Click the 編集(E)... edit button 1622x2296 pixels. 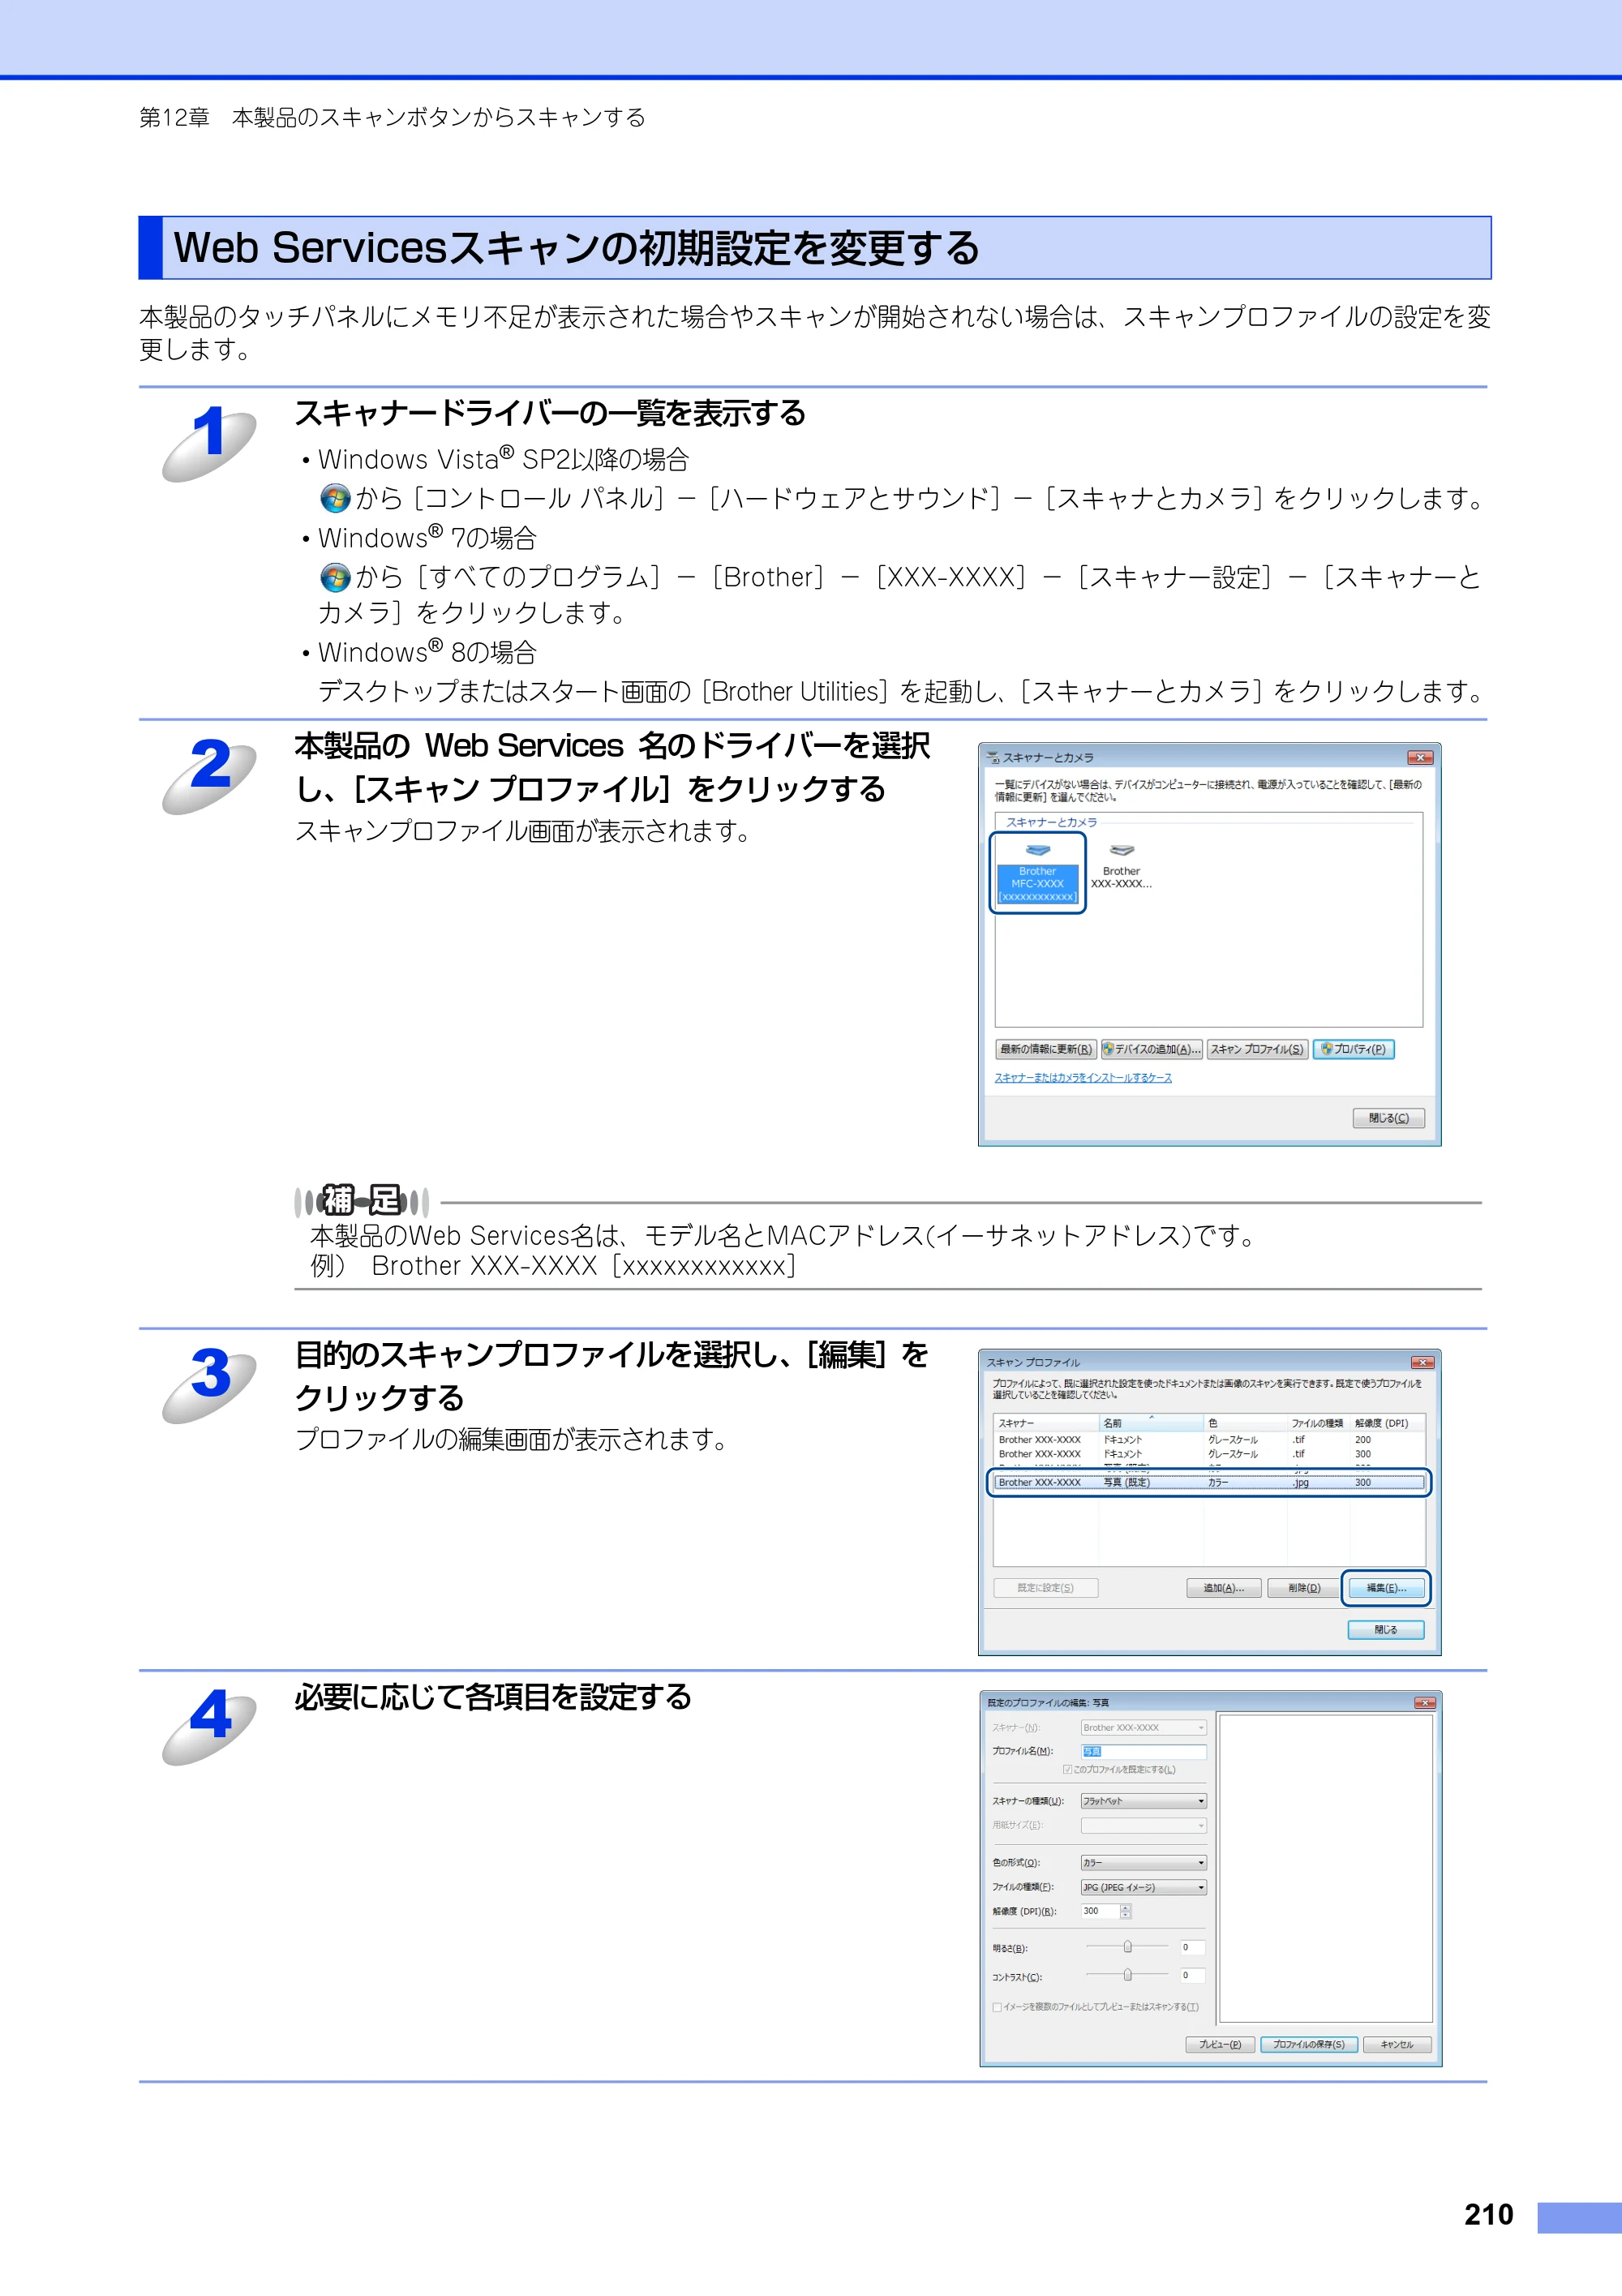1386,1588
